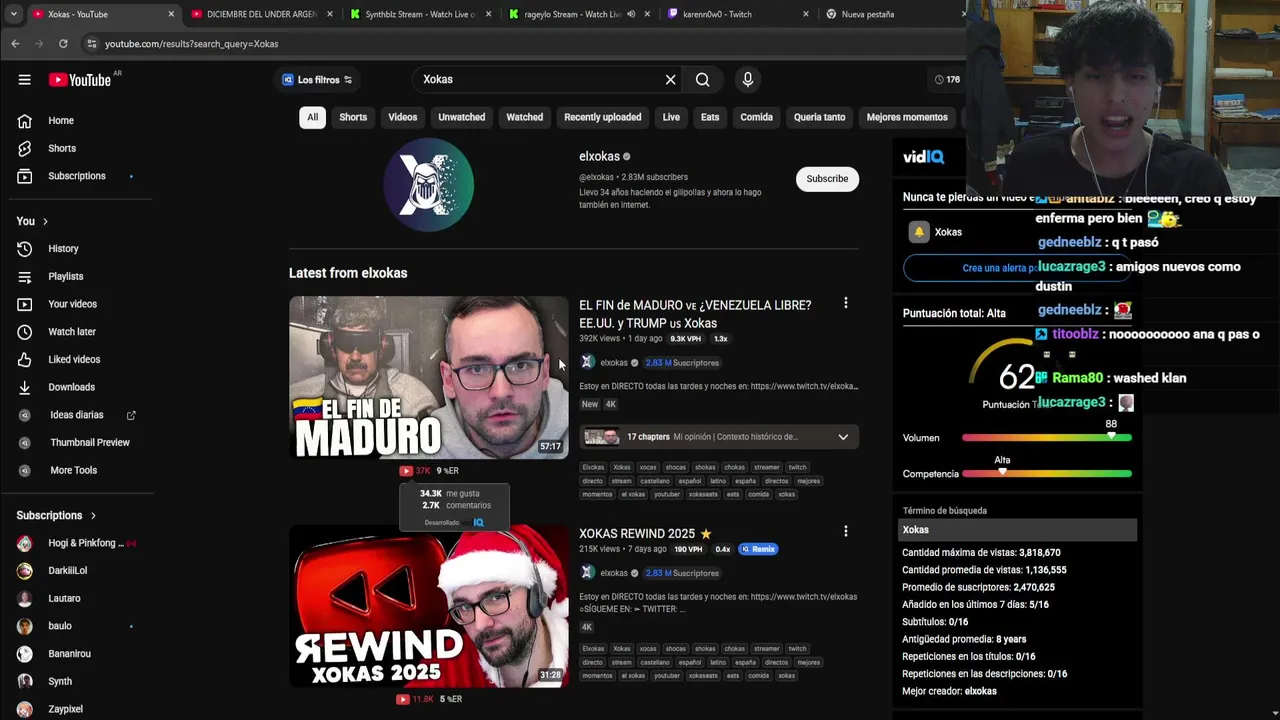Reload the browser page

point(63,44)
